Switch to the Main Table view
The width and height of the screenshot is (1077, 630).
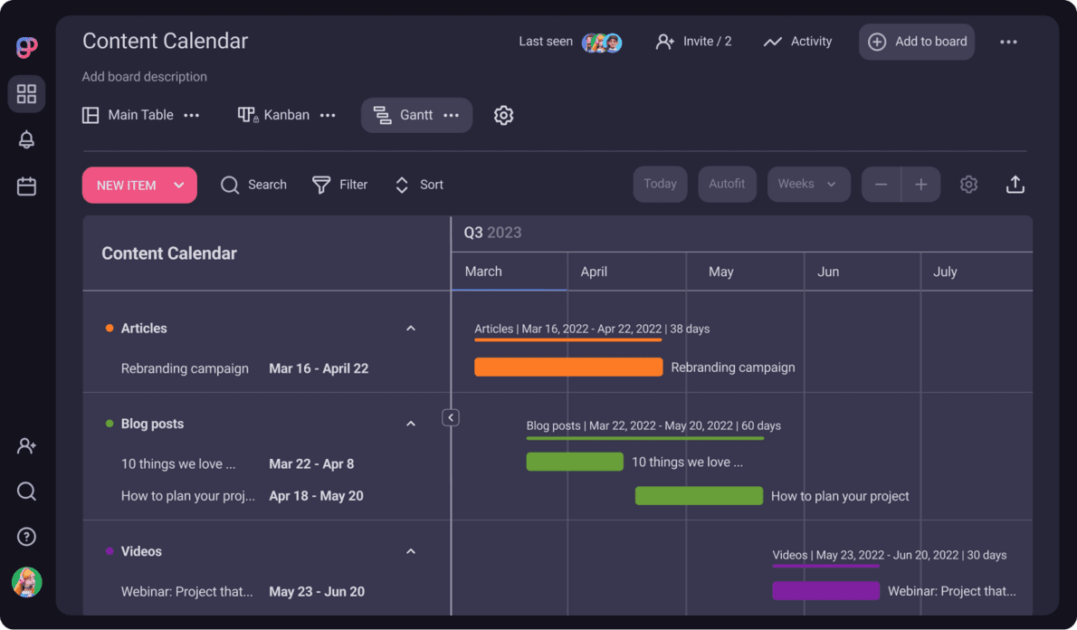pyautogui.click(x=128, y=115)
